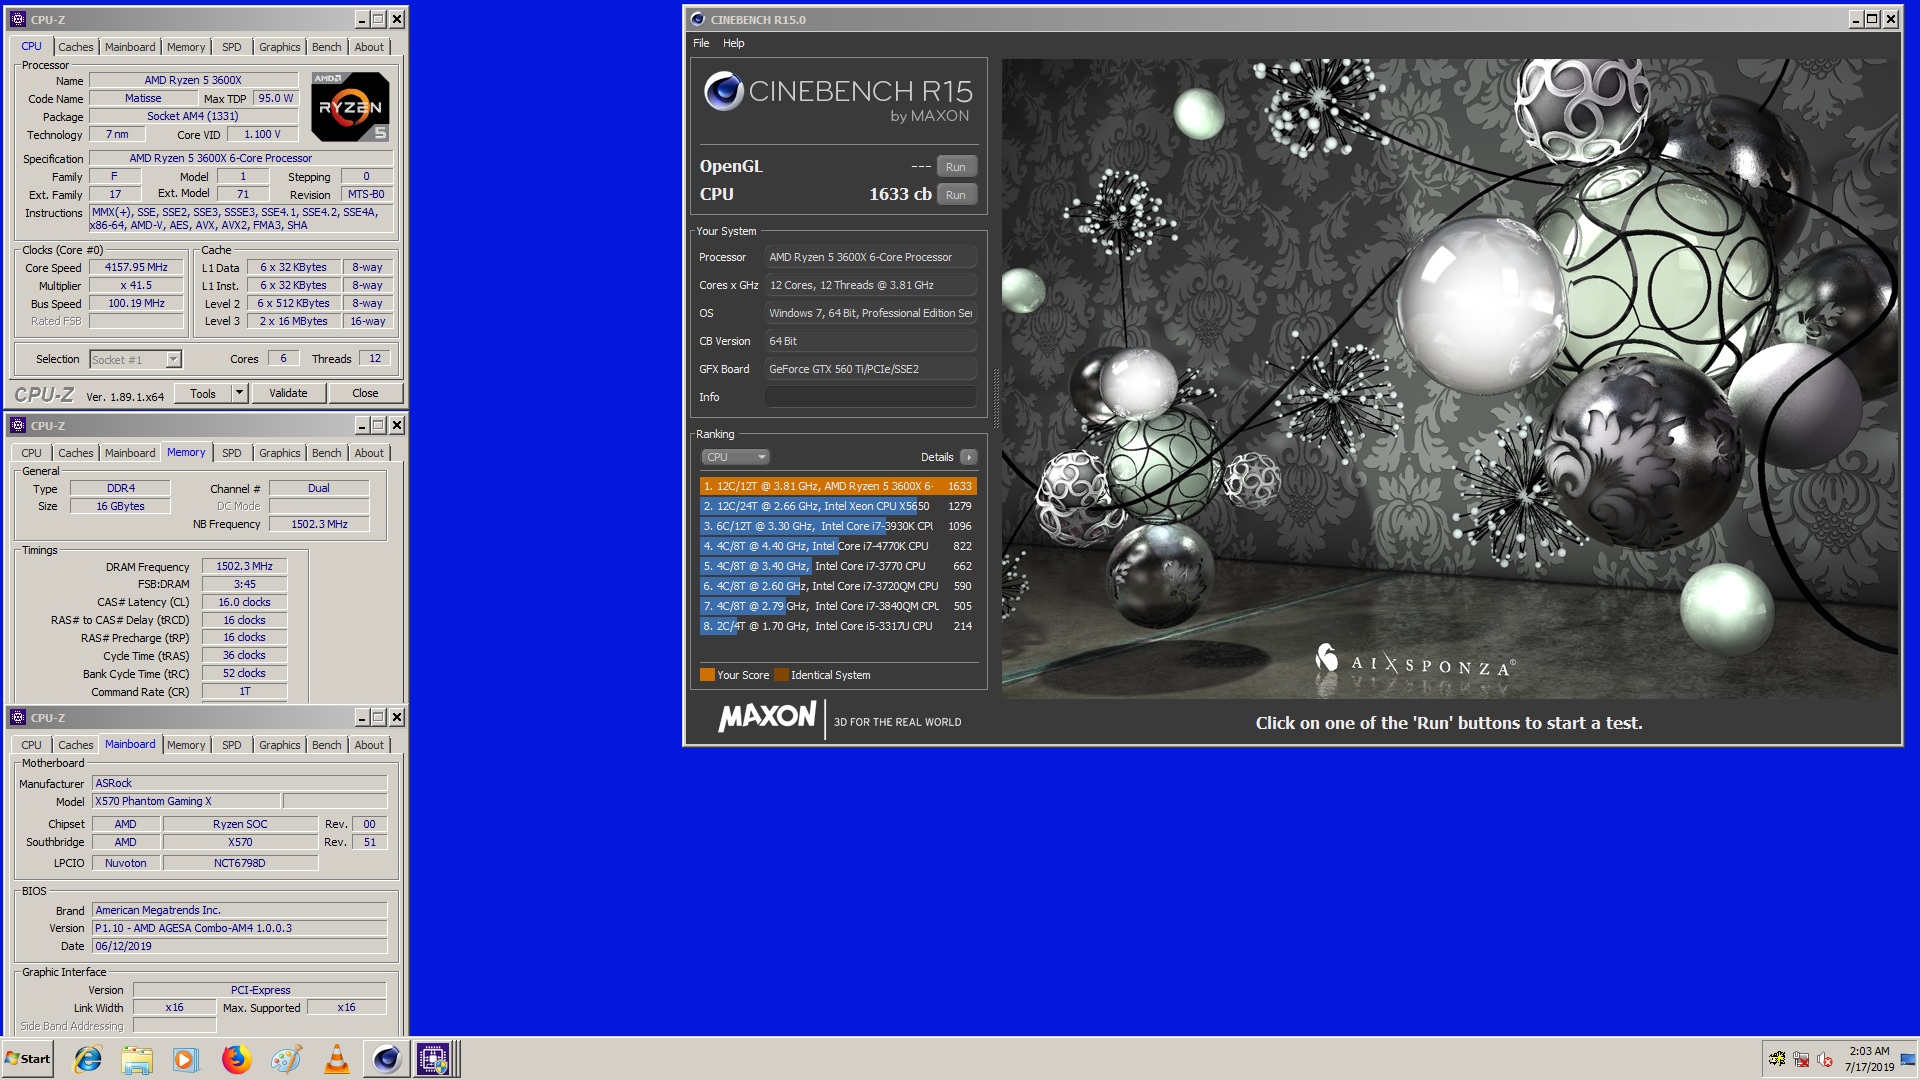Run the CPU benchmark in Cinebench
The image size is (1920, 1080).
956,195
